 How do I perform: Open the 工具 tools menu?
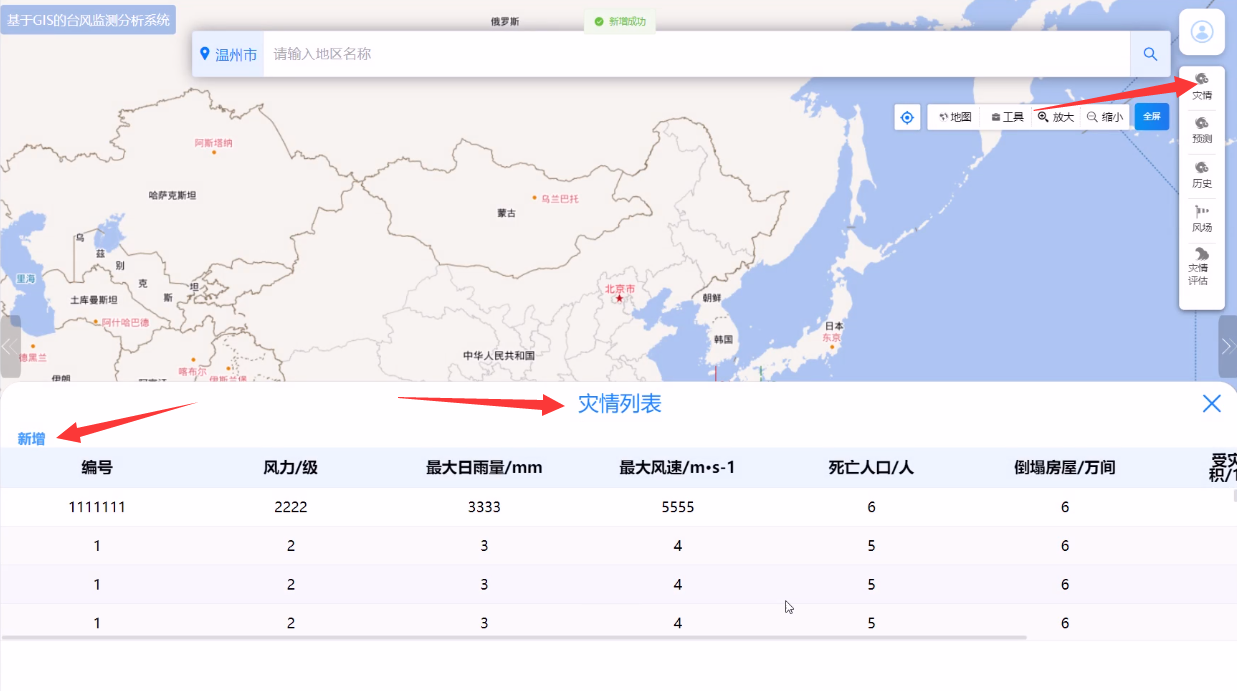1007,117
